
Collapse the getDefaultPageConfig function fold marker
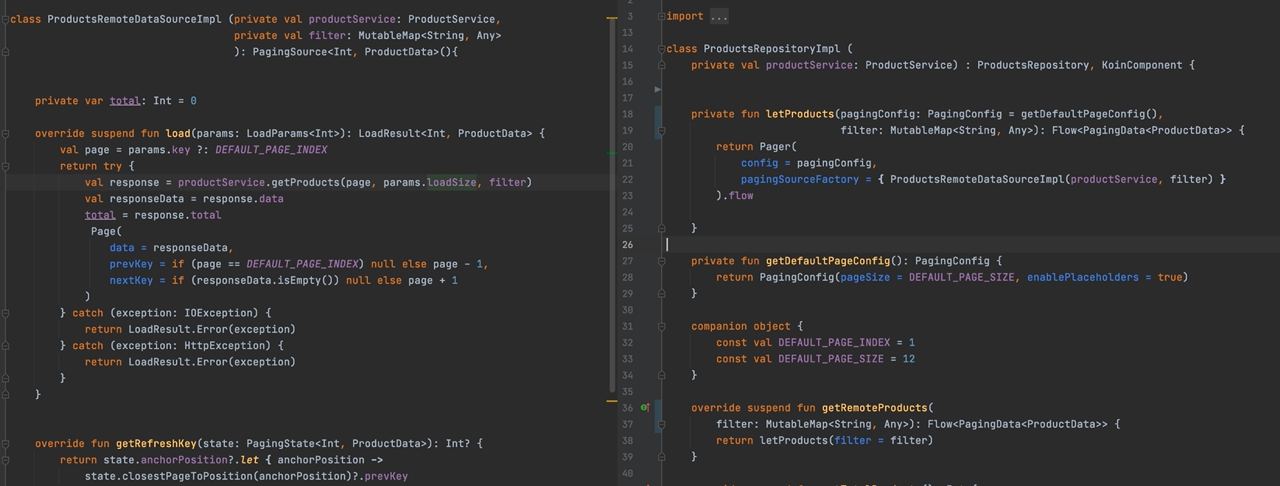click(661, 261)
